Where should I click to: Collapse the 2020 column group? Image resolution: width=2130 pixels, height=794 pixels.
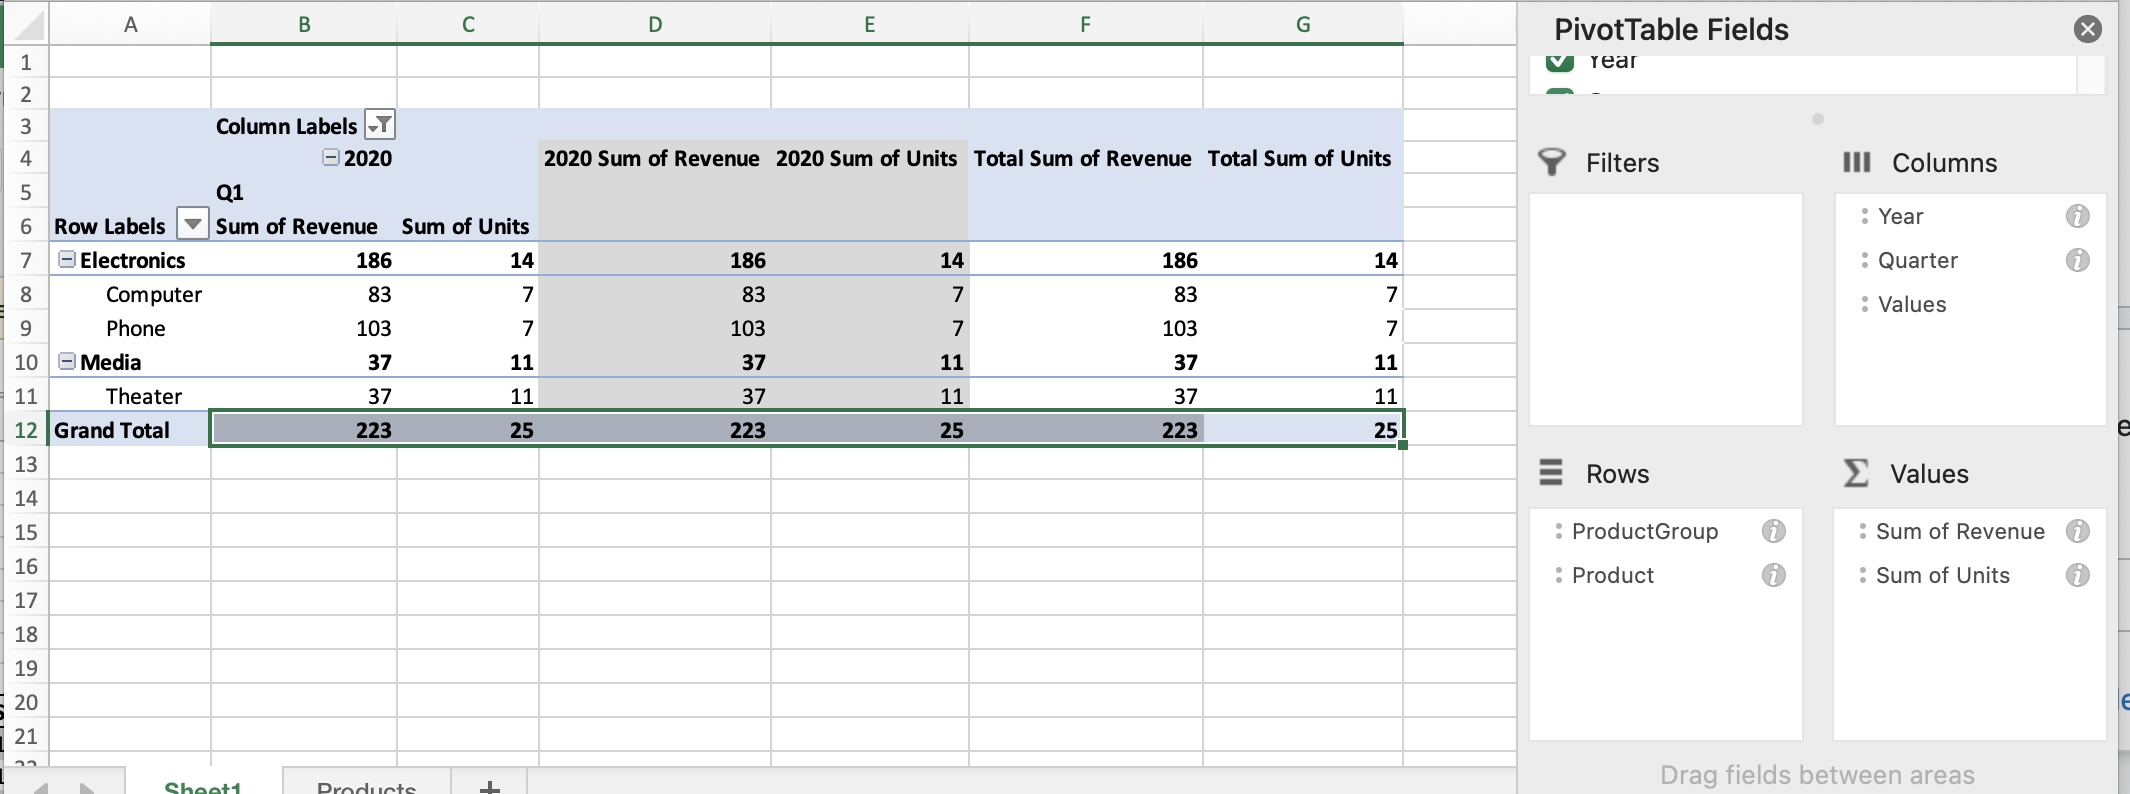pos(330,157)
